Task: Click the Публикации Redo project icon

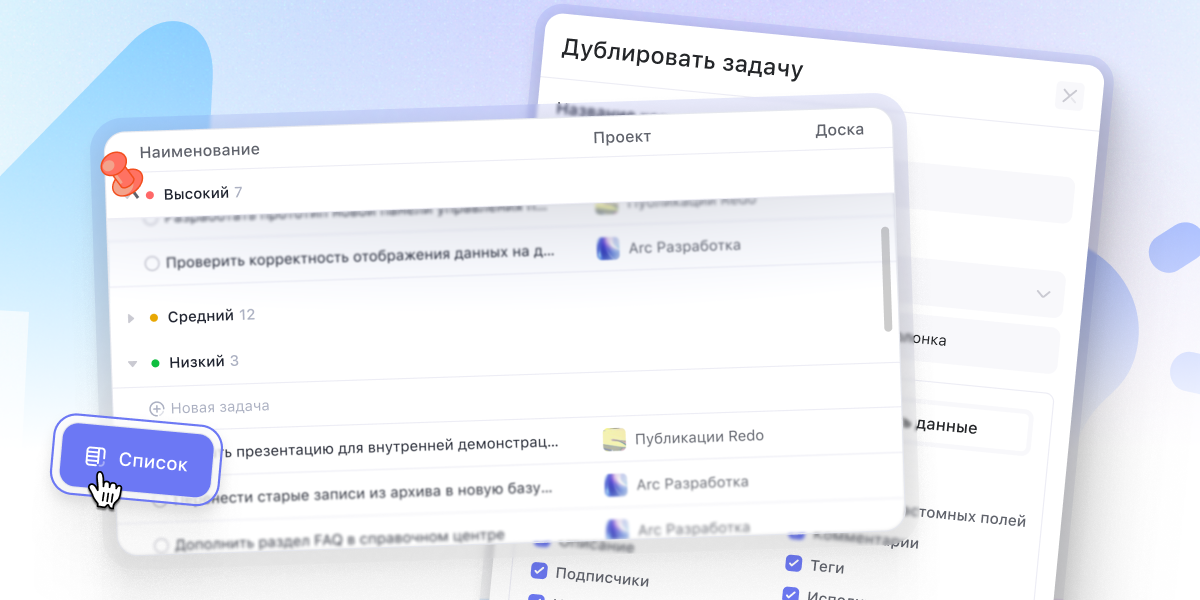Action: [x=613, y=437]
